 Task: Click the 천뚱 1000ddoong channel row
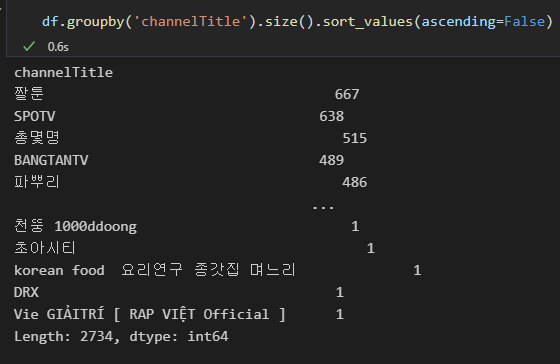[x=186, y=226]
